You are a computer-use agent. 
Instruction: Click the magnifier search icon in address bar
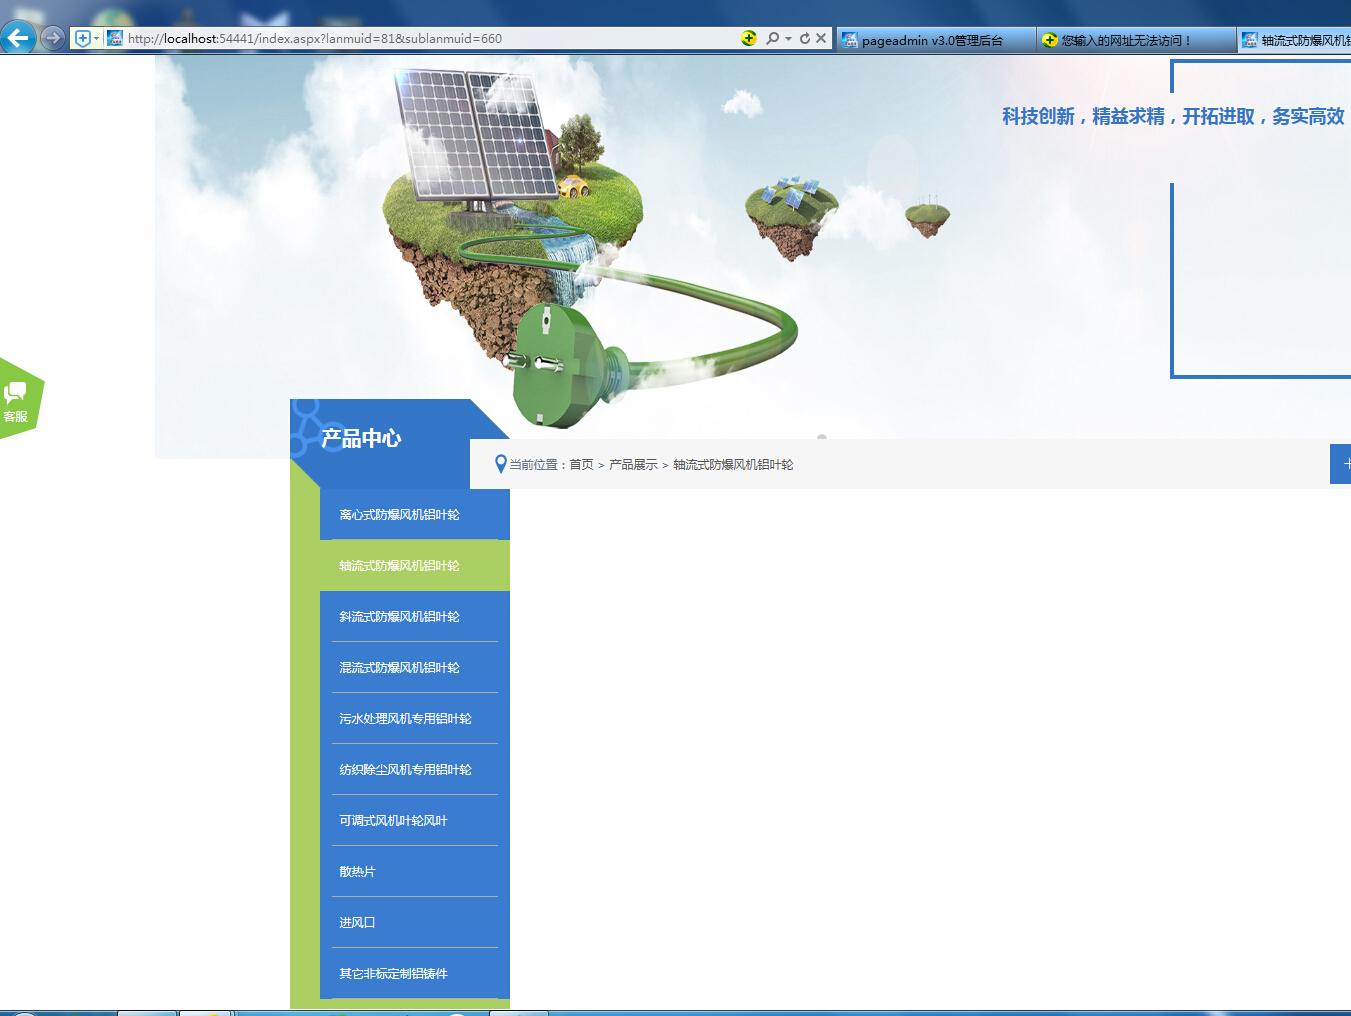(x=772, y=38)
